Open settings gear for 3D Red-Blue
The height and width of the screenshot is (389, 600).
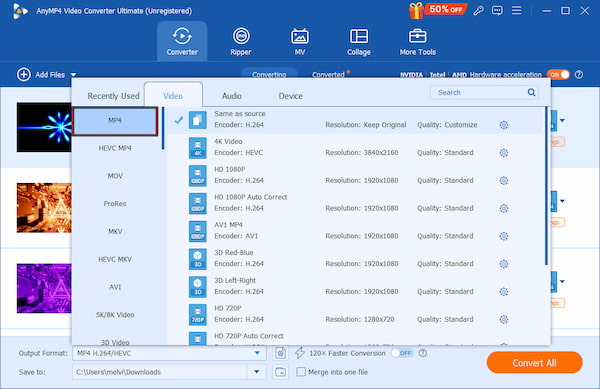(504, 264)
